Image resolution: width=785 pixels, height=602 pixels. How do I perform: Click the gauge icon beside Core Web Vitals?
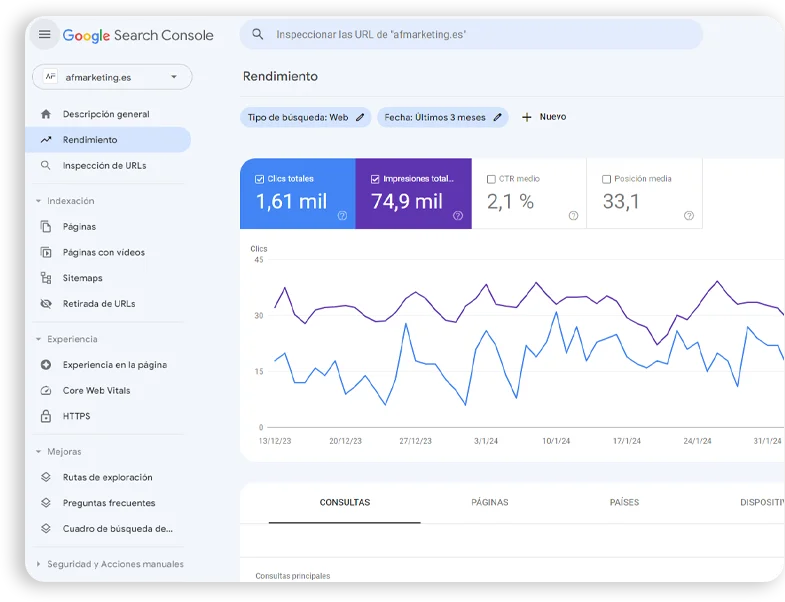pyautogui.click(x=46, y=391)
